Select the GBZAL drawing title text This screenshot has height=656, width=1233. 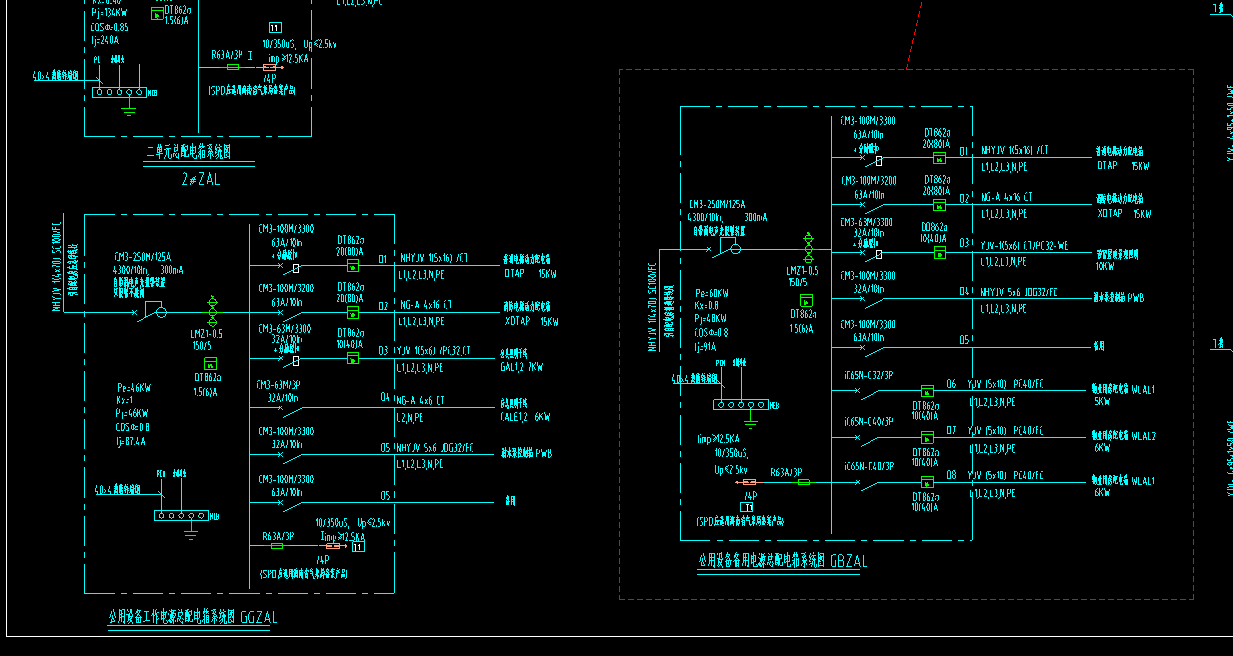coord(783,562)
